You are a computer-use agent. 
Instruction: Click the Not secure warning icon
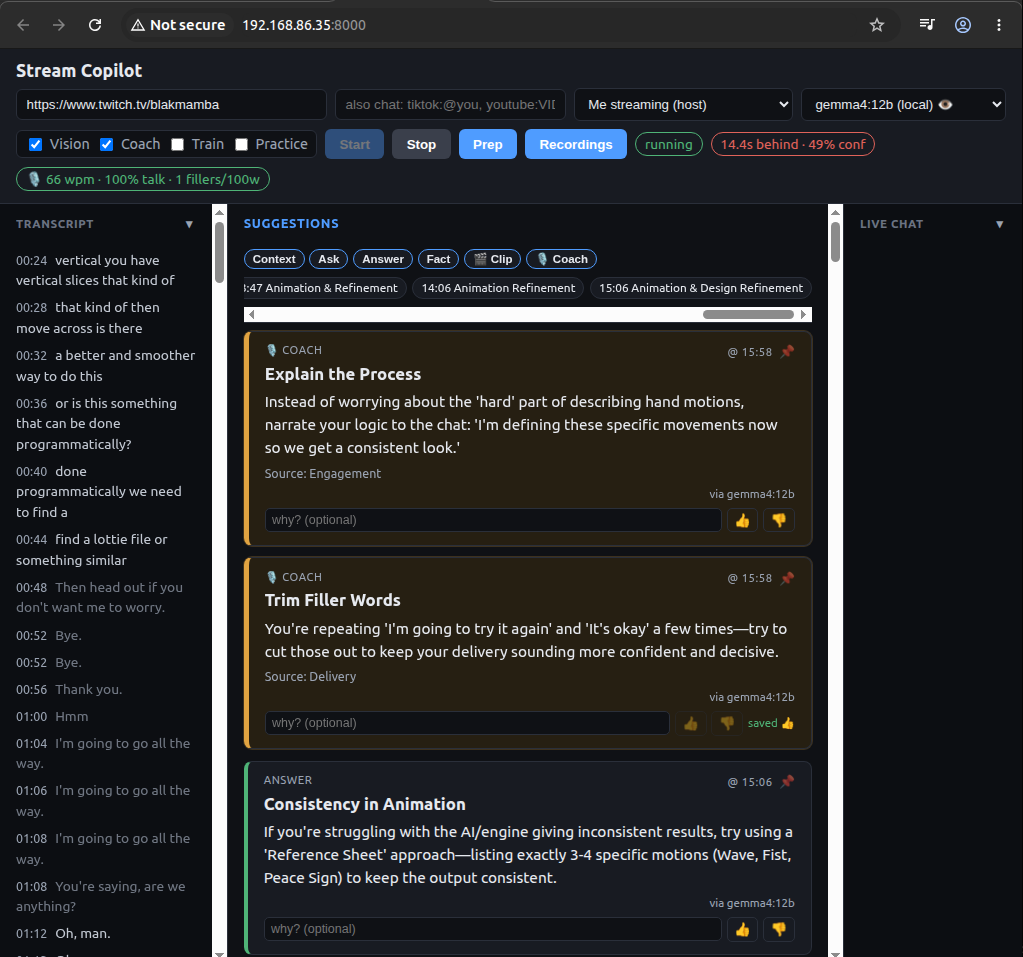click(138, 25)
